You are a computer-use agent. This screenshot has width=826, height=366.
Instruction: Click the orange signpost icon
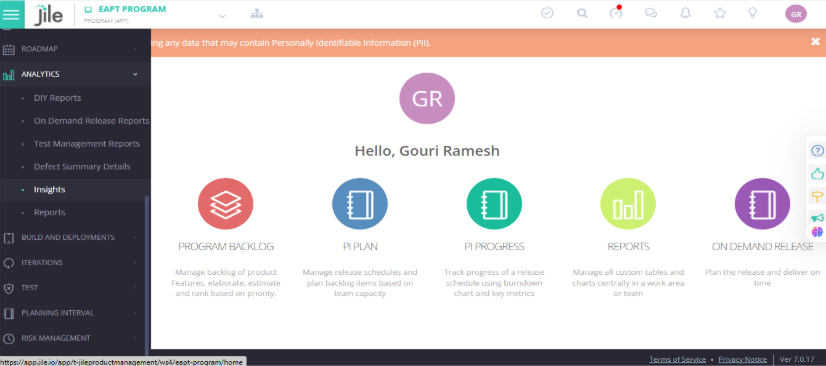817,196
